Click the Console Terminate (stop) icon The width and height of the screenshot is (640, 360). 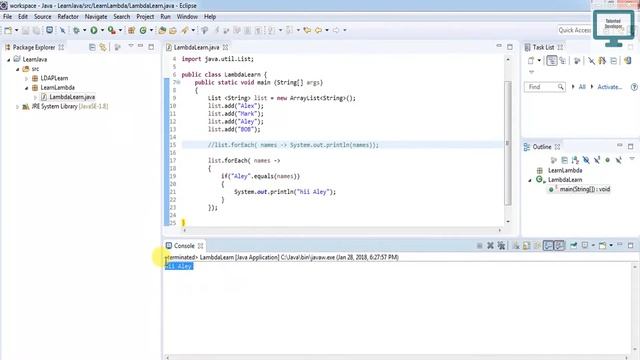coord(480,246)
